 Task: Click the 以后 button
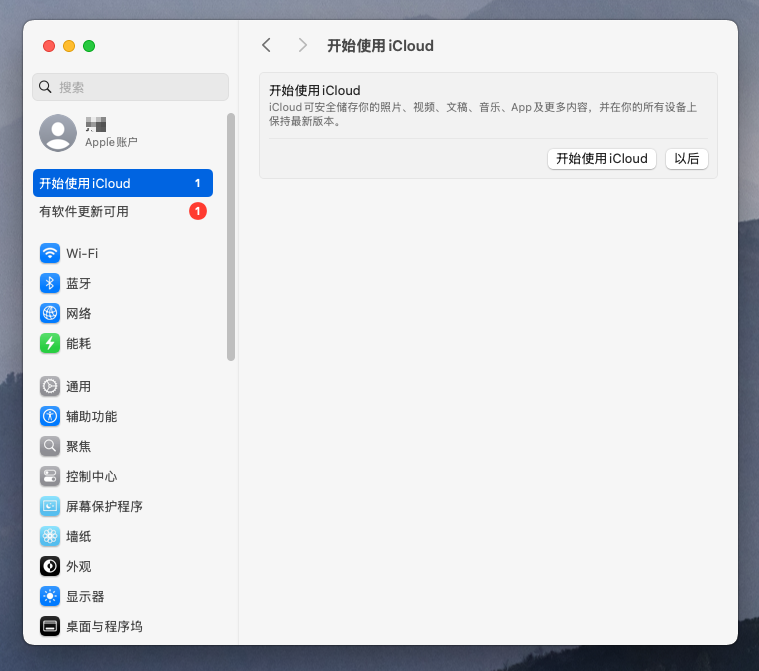686,159
